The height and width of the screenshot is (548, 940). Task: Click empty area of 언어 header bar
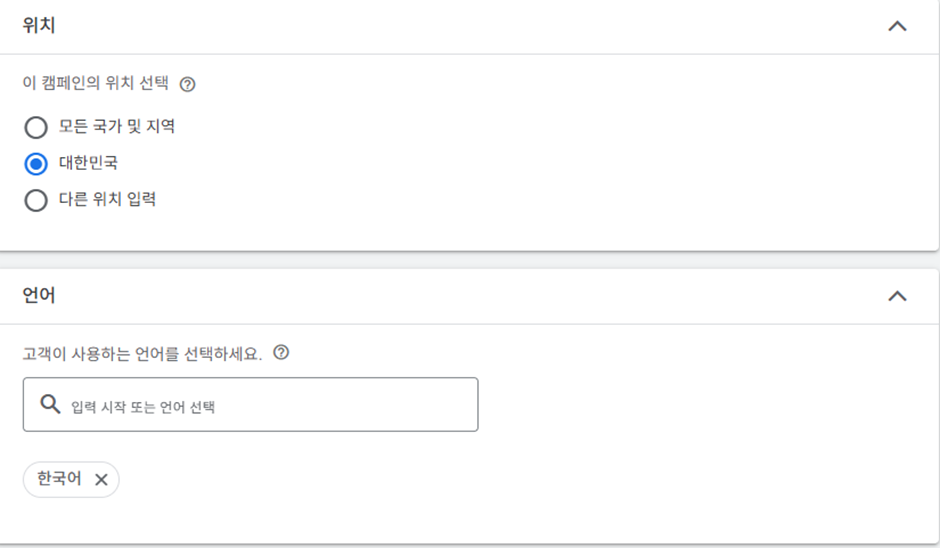click(469, 296)
